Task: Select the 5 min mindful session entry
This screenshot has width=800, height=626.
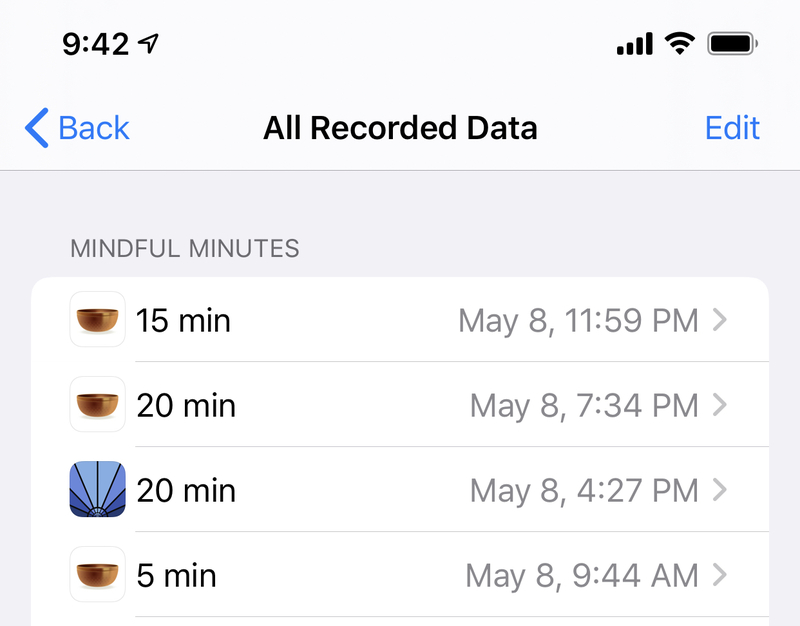Action: point(400,574)
